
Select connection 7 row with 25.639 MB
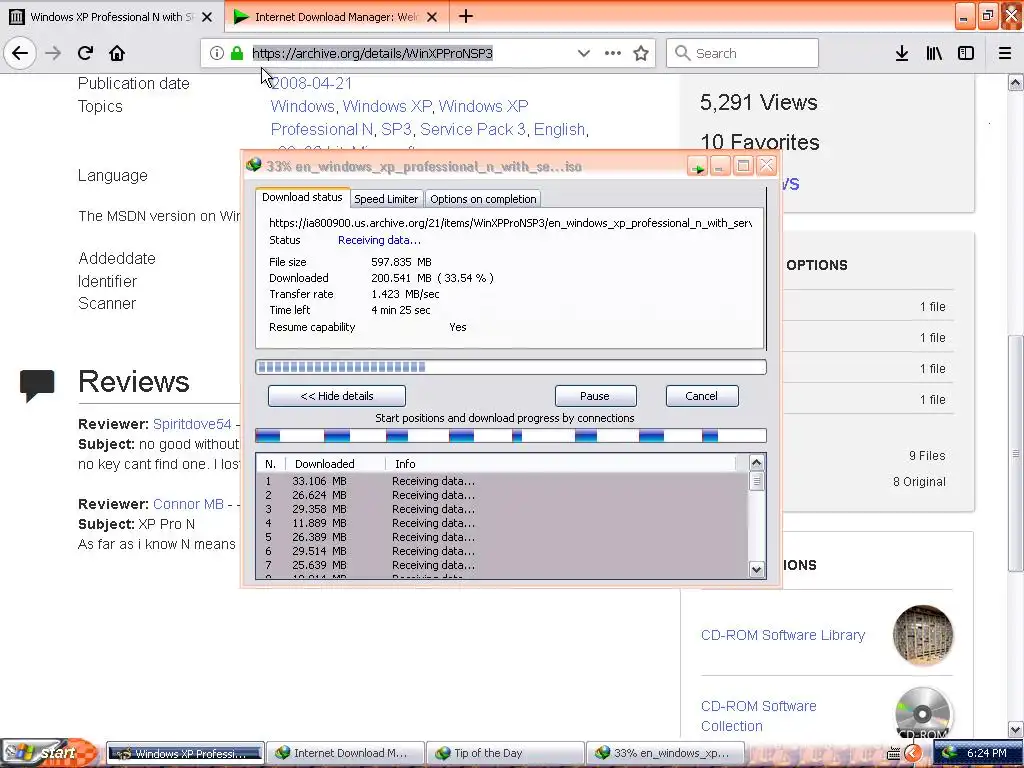[x=502, y=565]
